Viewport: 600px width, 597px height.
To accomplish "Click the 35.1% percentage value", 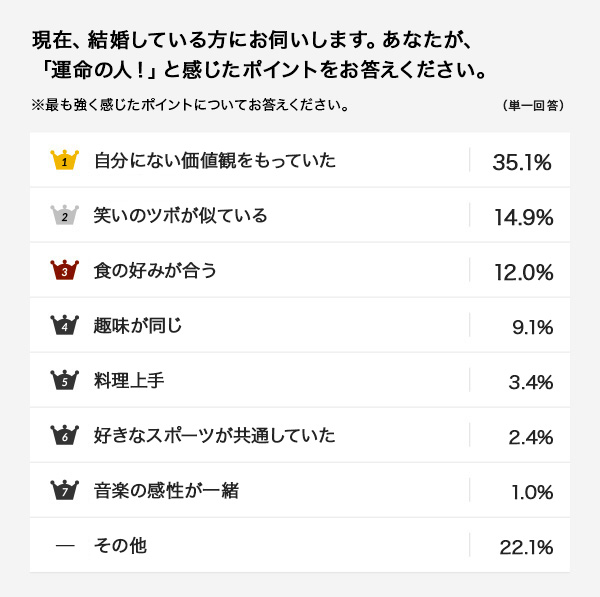I will tap(522, 162).
